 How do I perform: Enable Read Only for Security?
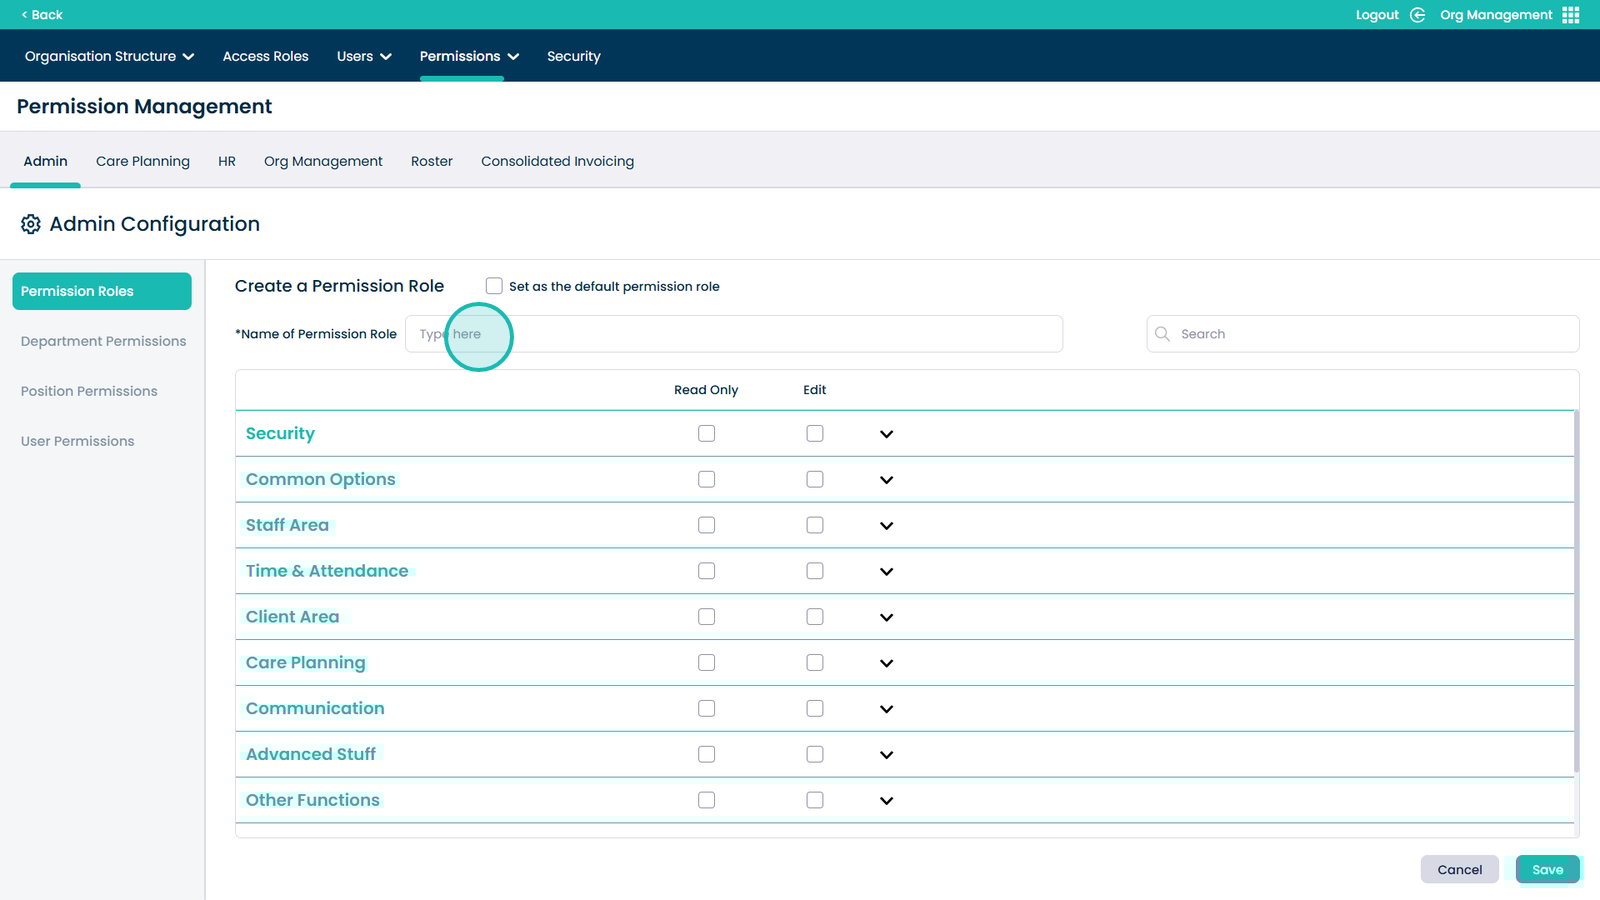coord(706,434)
